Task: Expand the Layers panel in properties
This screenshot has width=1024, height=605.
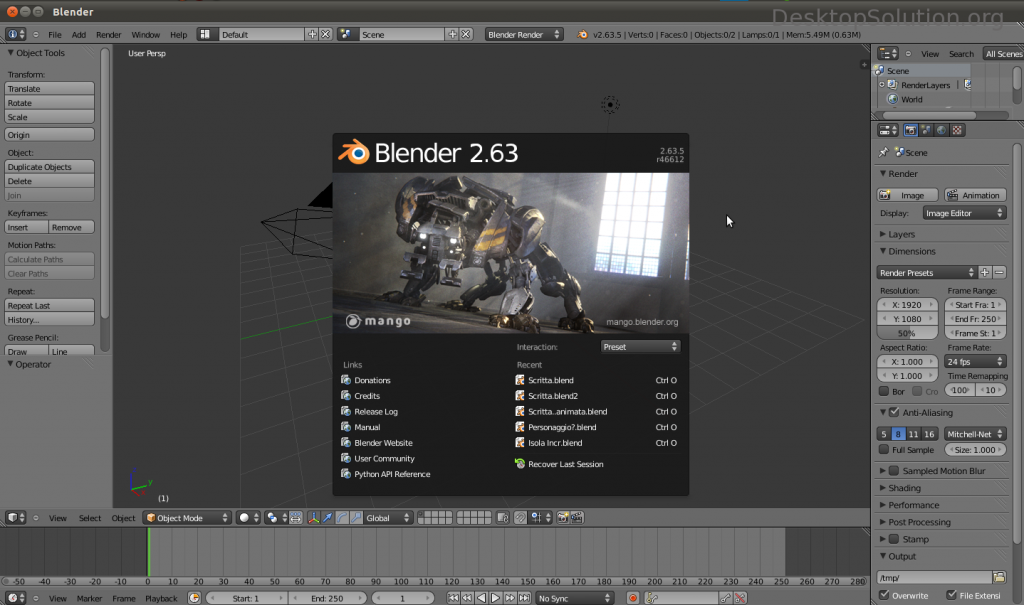Action: point(900,234)
